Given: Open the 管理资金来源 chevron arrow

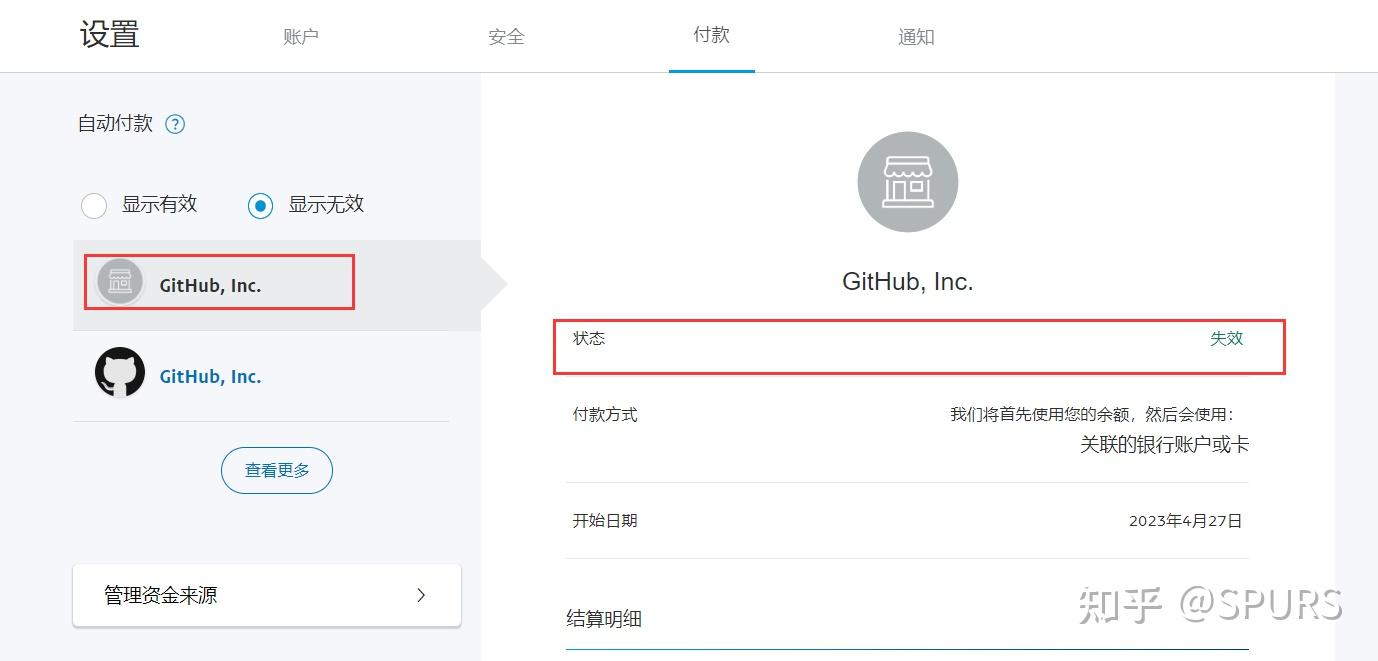Looking at the screenshot, I should [x=421, y=595].
